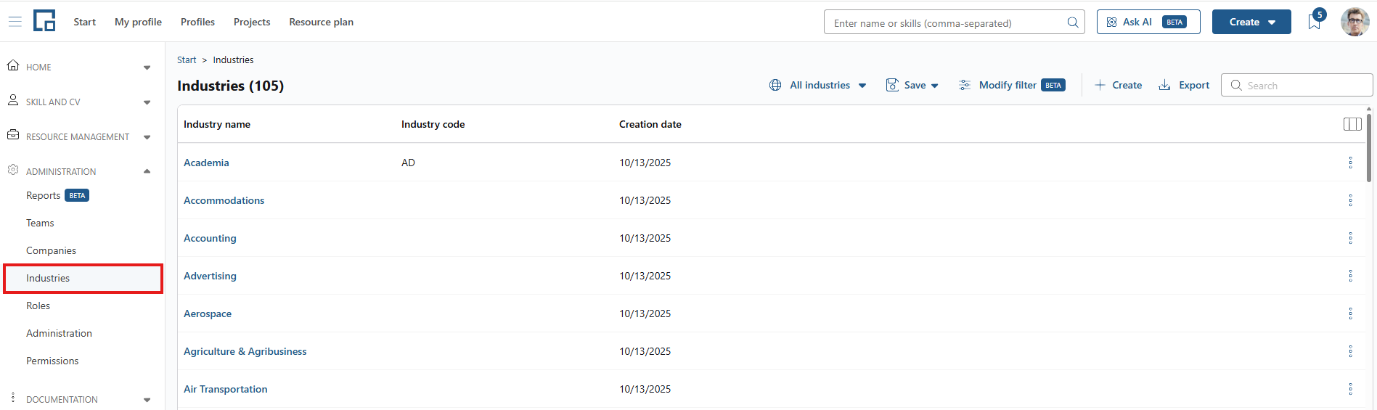Click the search magnifier in the skills field
1377x410 pixels.
coord(1073,22)
